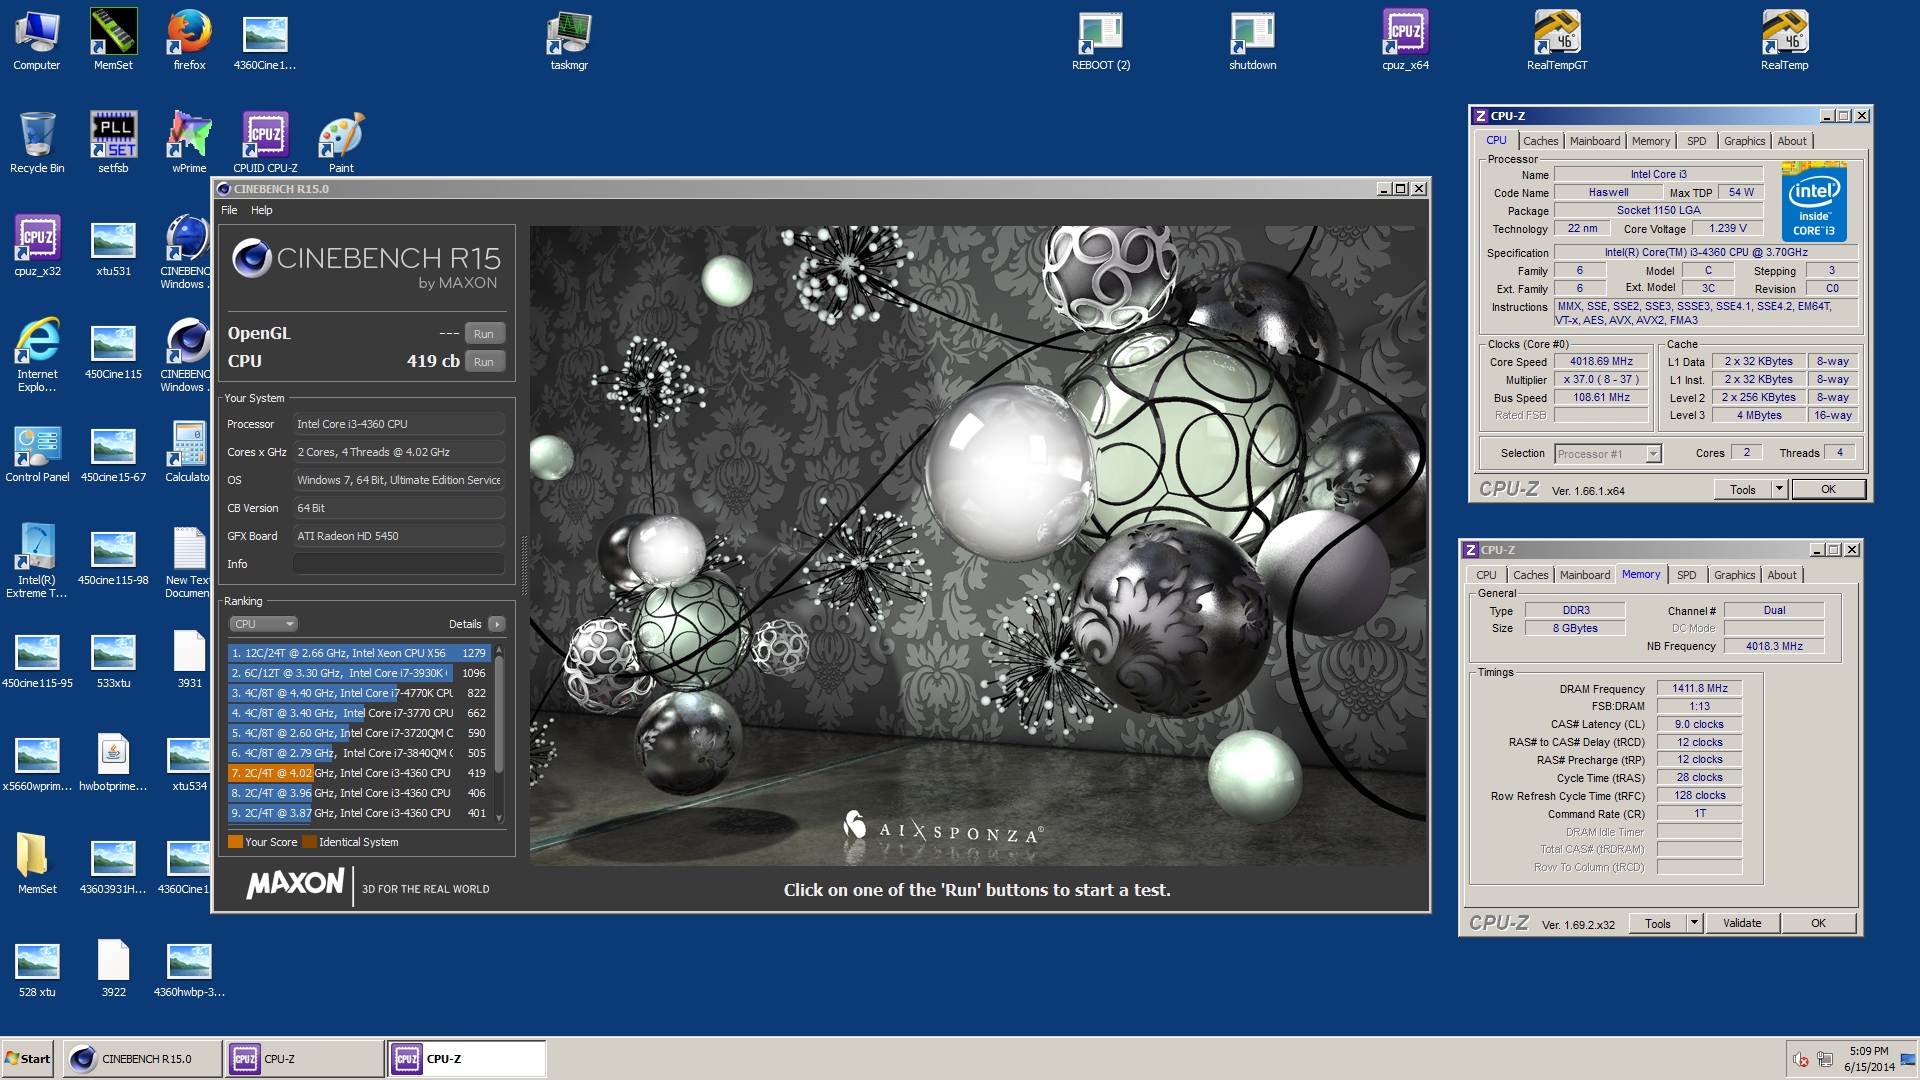
Task: Open the Ranking CPU dropdown
Action: pos(263,624)
